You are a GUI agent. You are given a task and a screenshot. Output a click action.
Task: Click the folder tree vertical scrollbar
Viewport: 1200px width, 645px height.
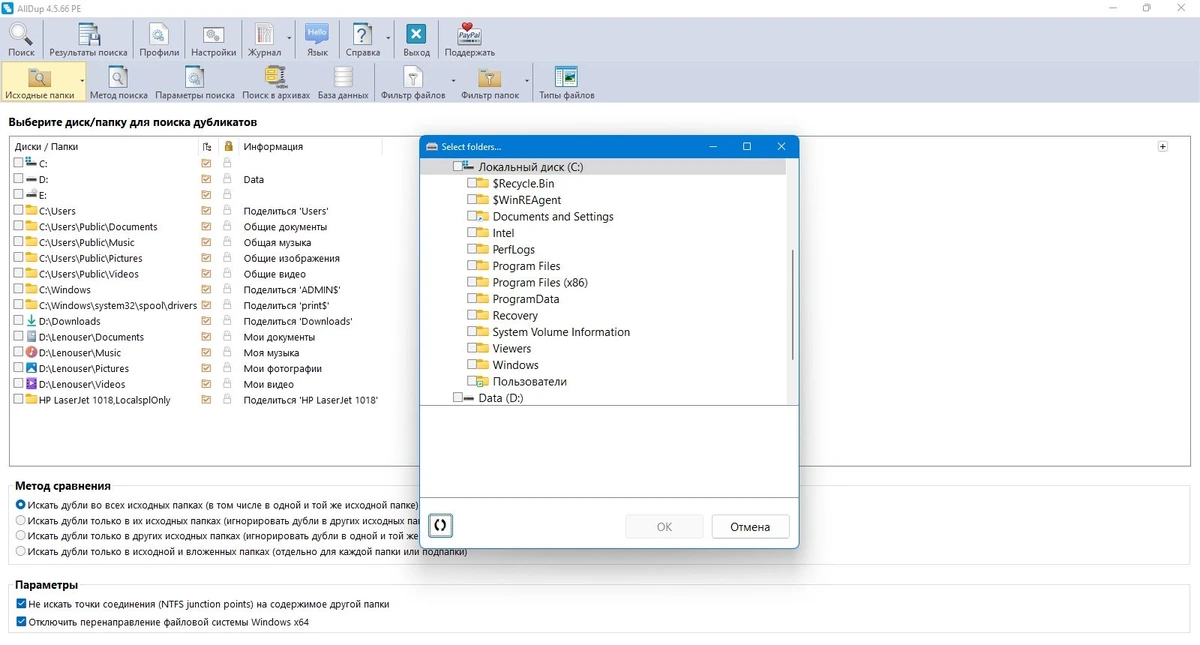click(x=792, y=305)
